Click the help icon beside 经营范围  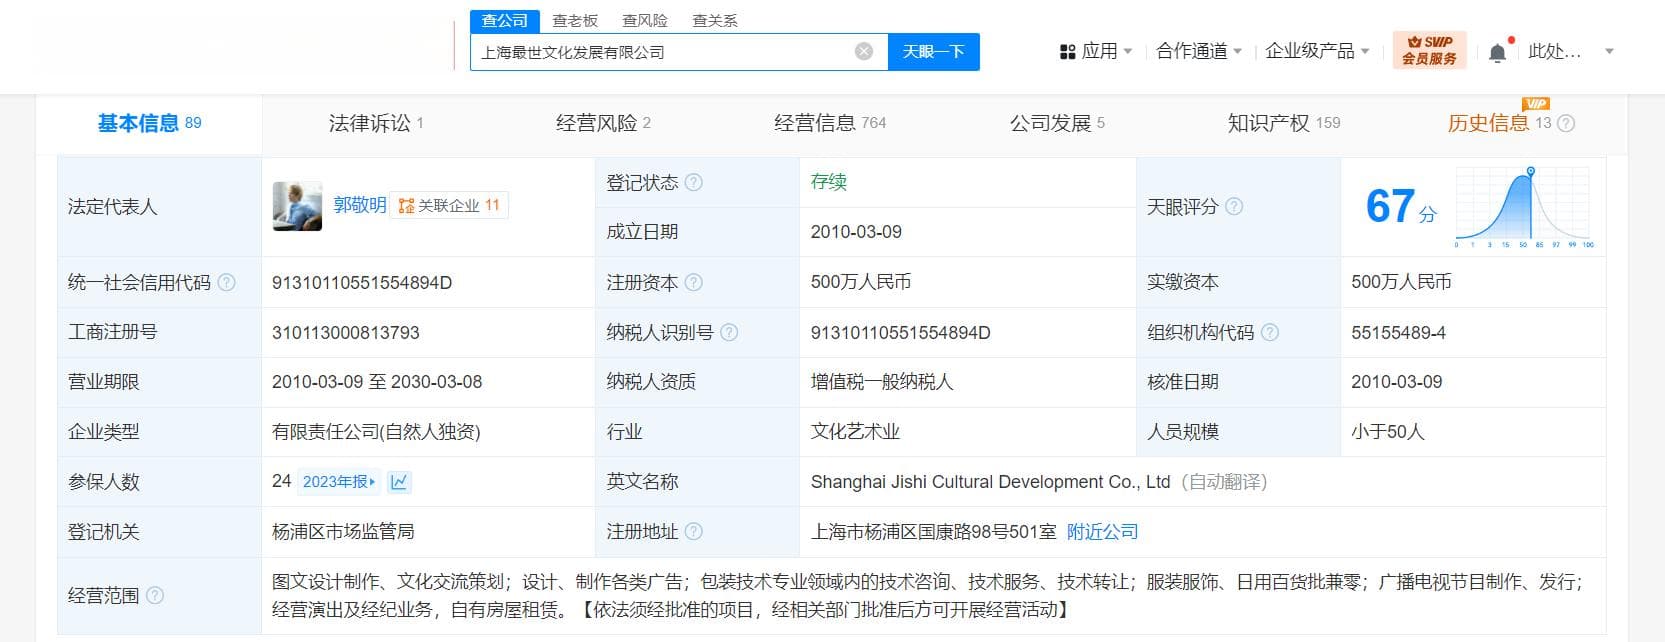(154, 595)
